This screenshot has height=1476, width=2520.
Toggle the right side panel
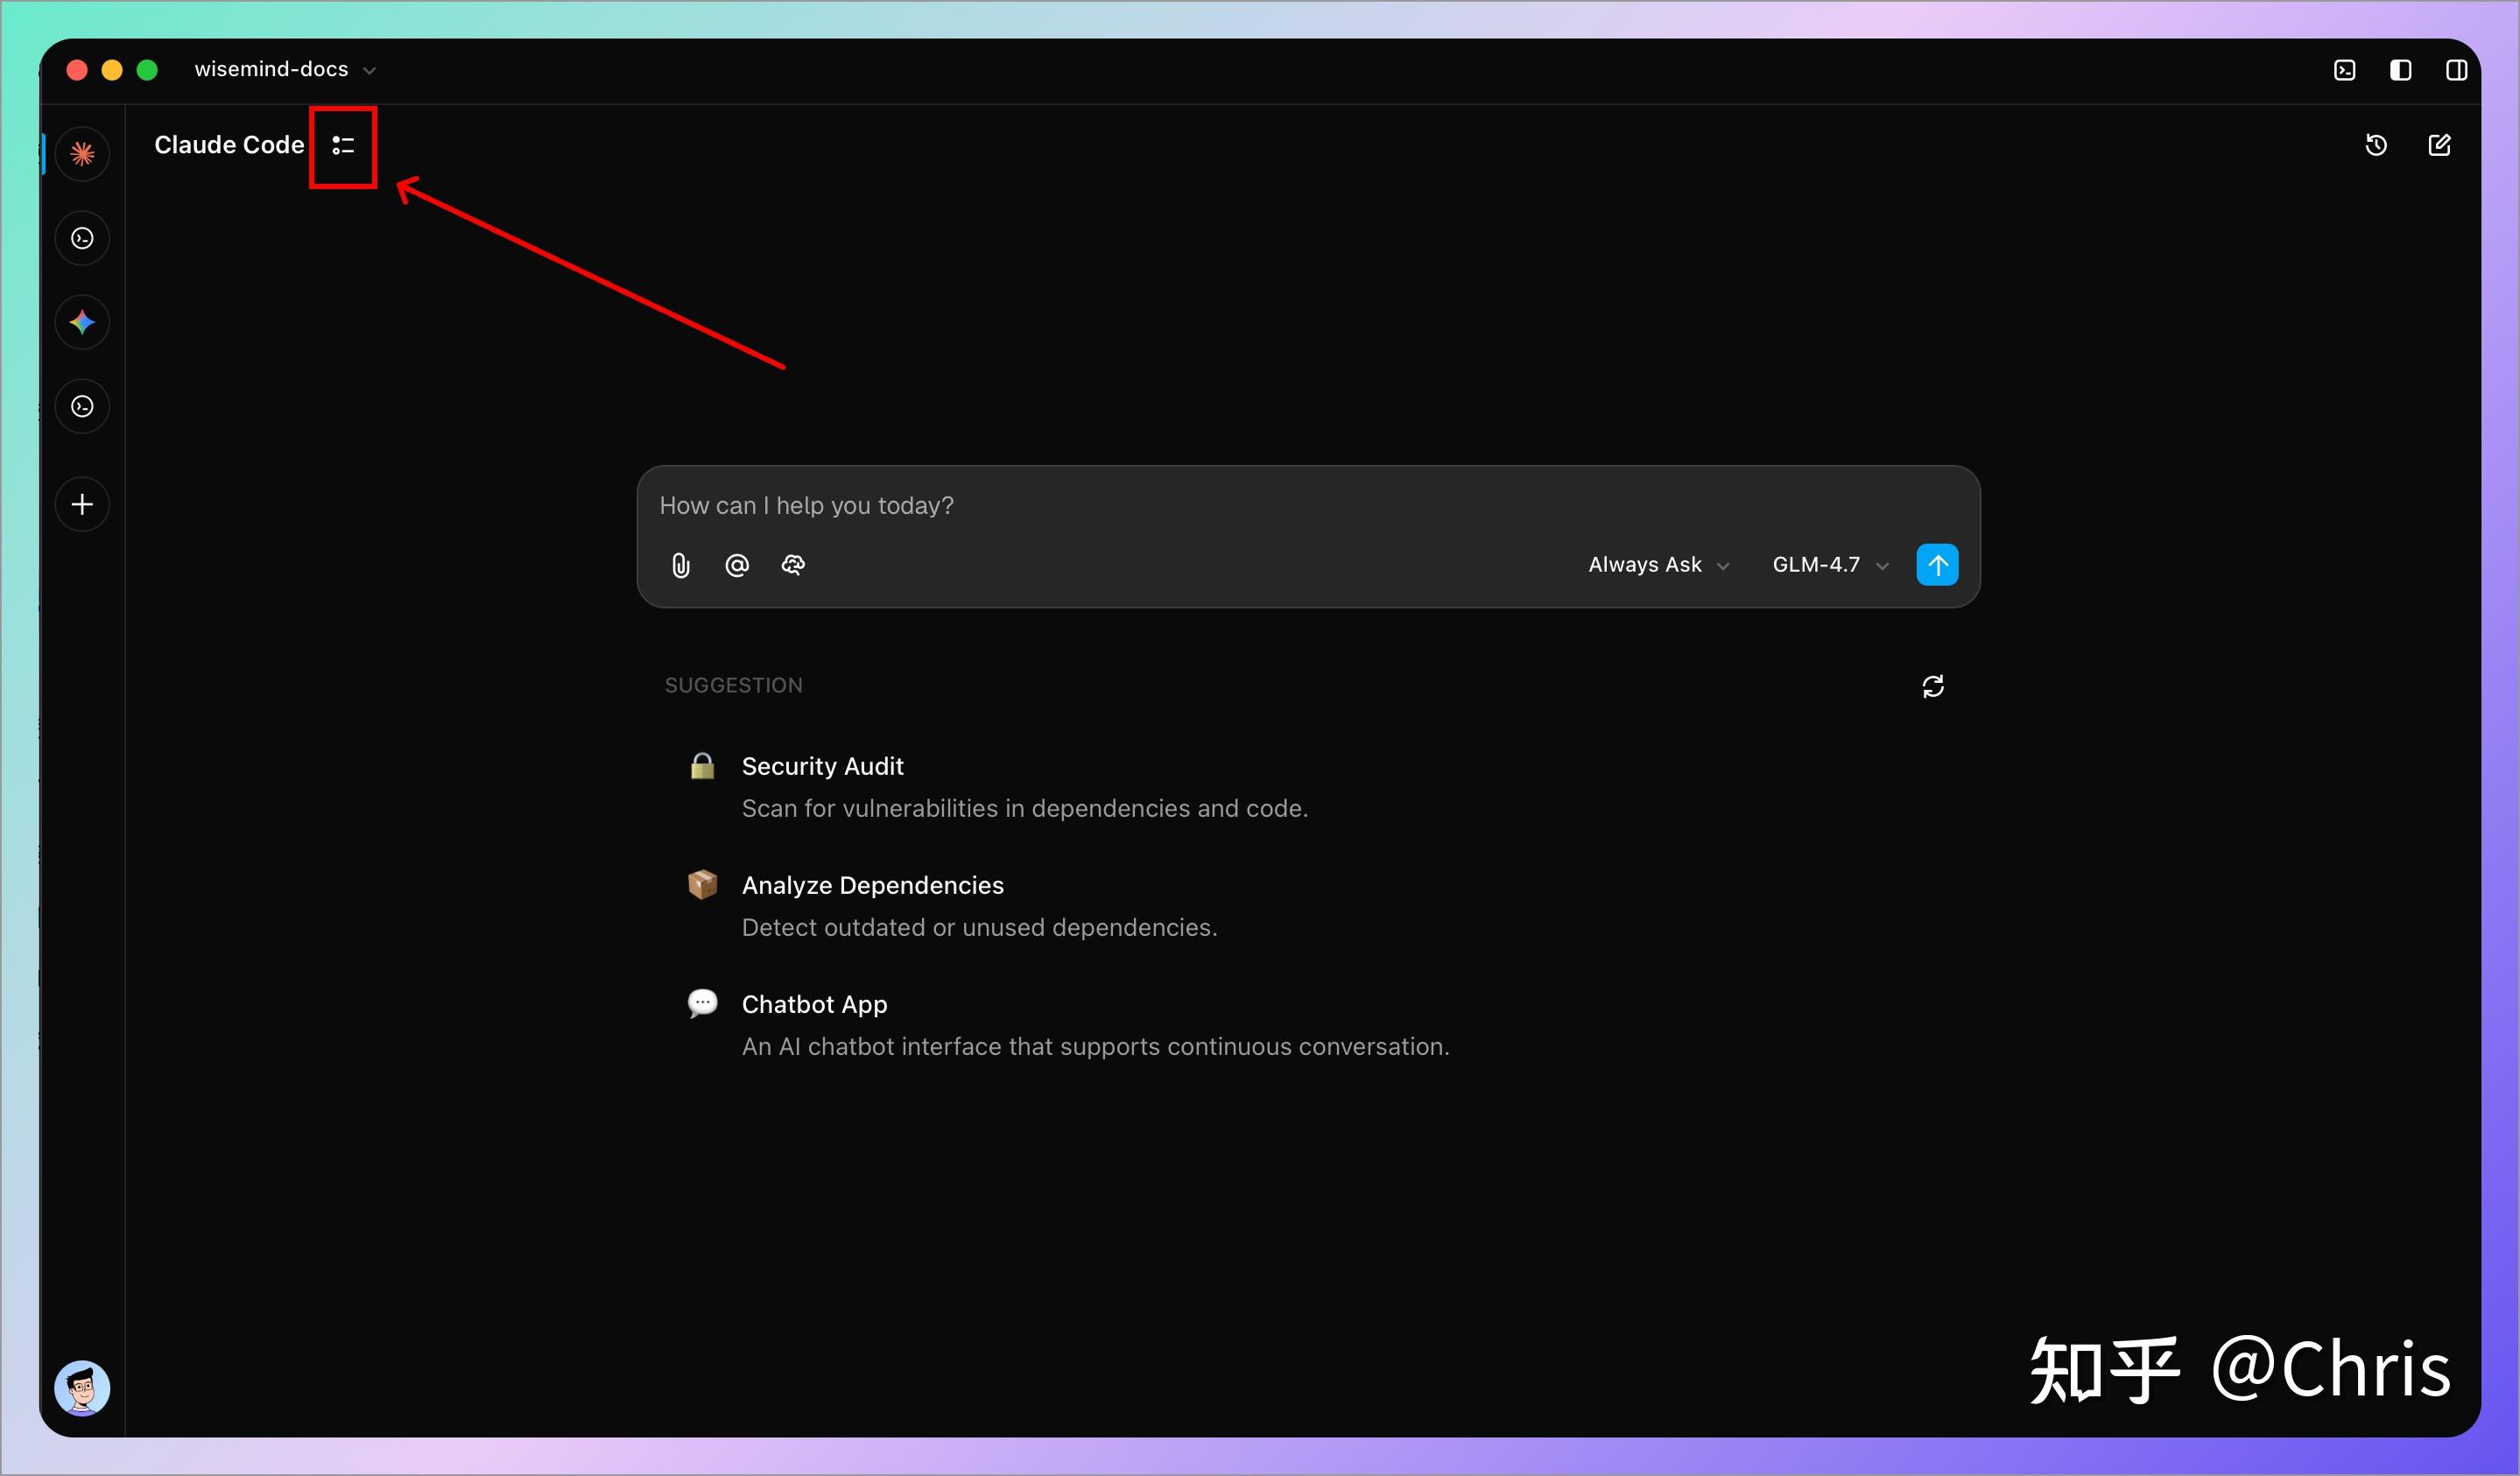(x=2456, y=70)
